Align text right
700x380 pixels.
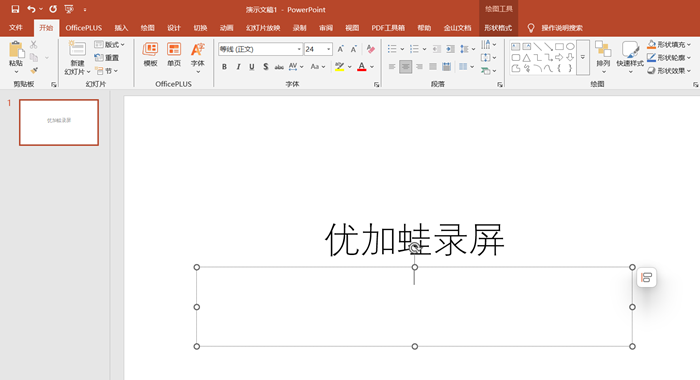419,67
